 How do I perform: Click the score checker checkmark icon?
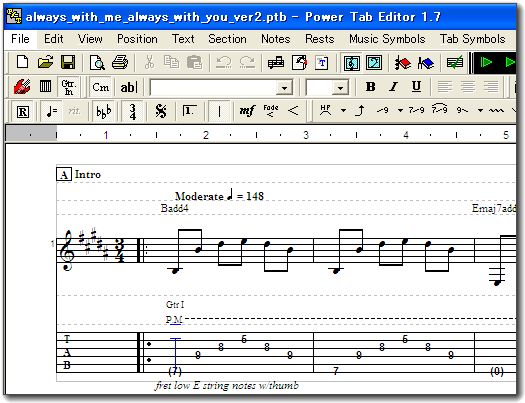455,63
